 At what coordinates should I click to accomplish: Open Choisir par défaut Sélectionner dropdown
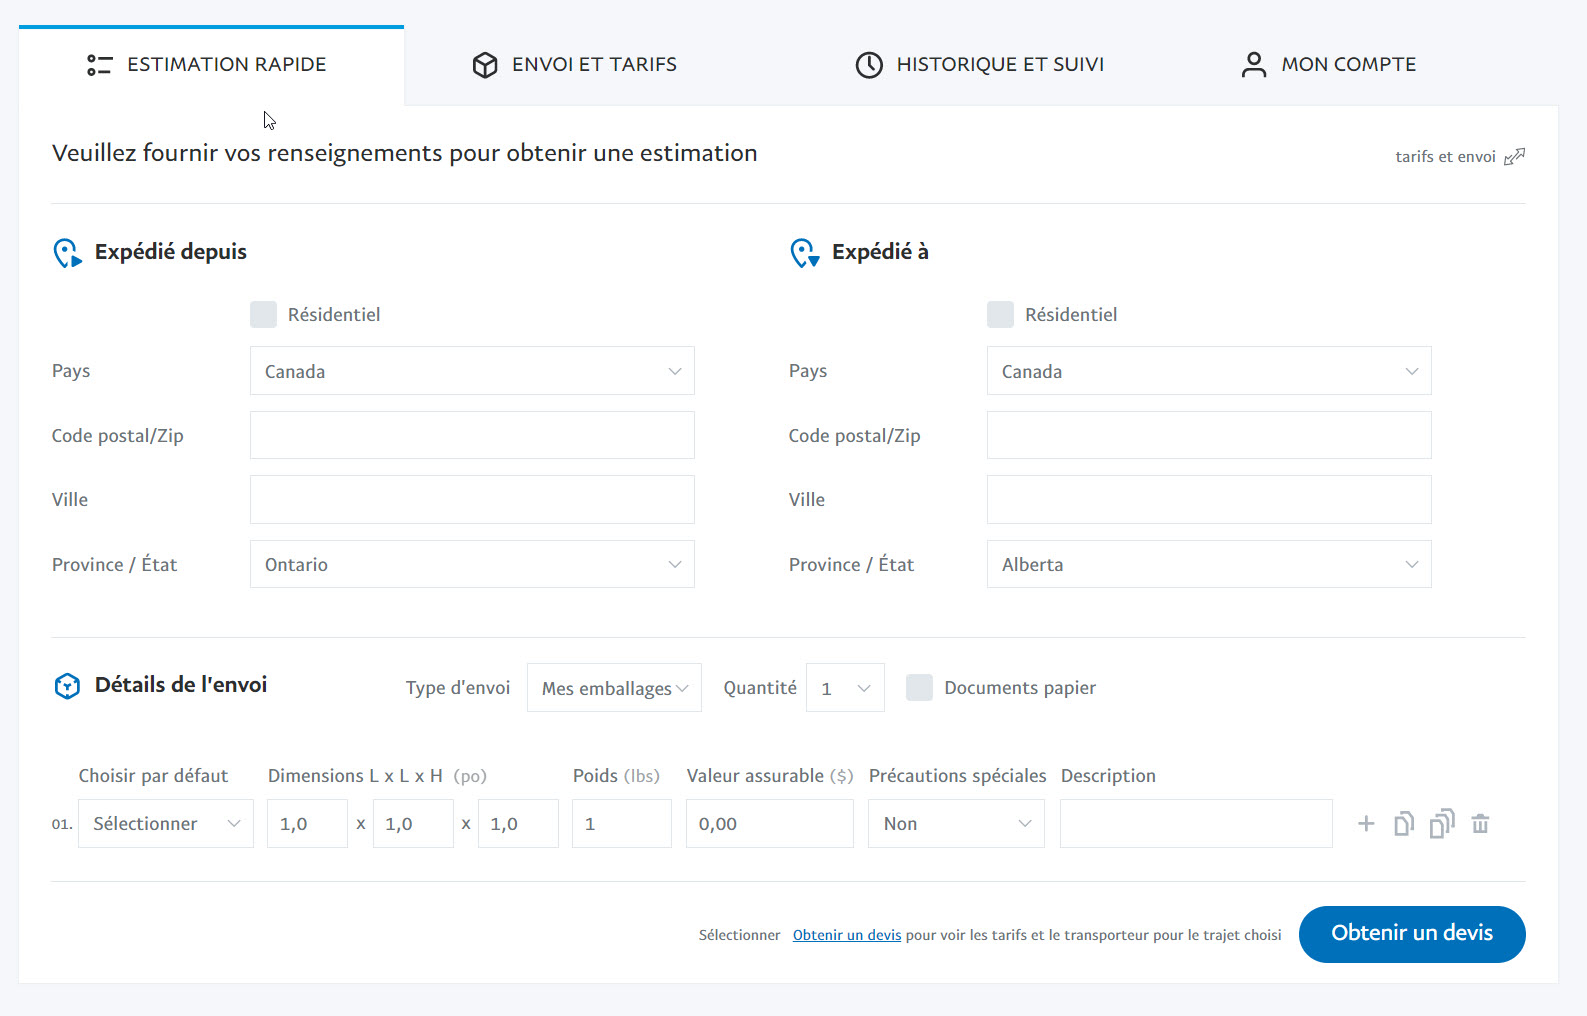click(166, 824)
